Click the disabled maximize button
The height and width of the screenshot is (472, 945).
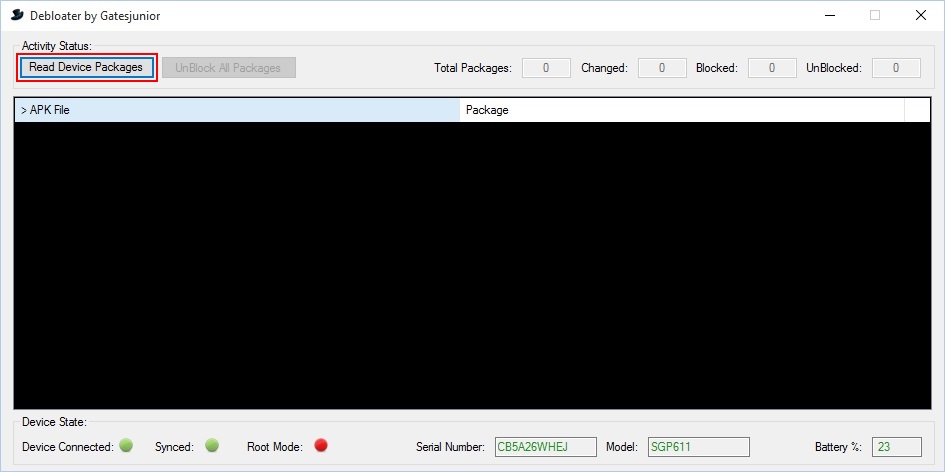pyautogui.click(x=874, y=16)
